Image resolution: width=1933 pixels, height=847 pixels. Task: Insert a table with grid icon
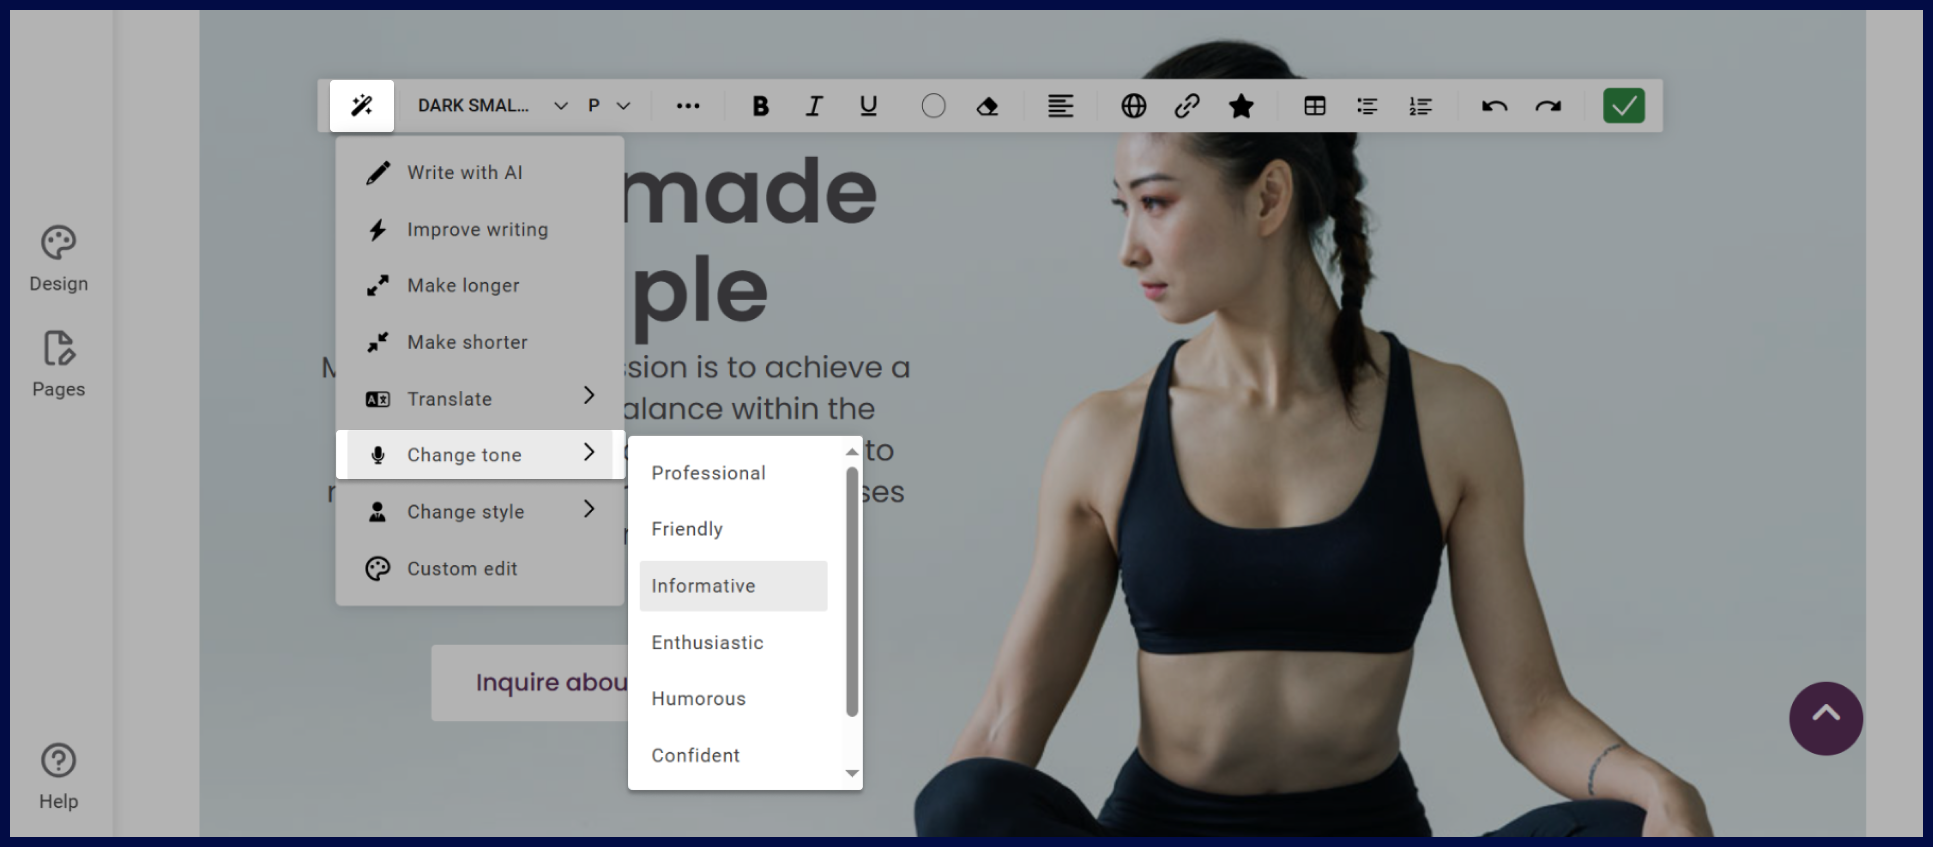pyautogui.click(x=1314, y=105)
